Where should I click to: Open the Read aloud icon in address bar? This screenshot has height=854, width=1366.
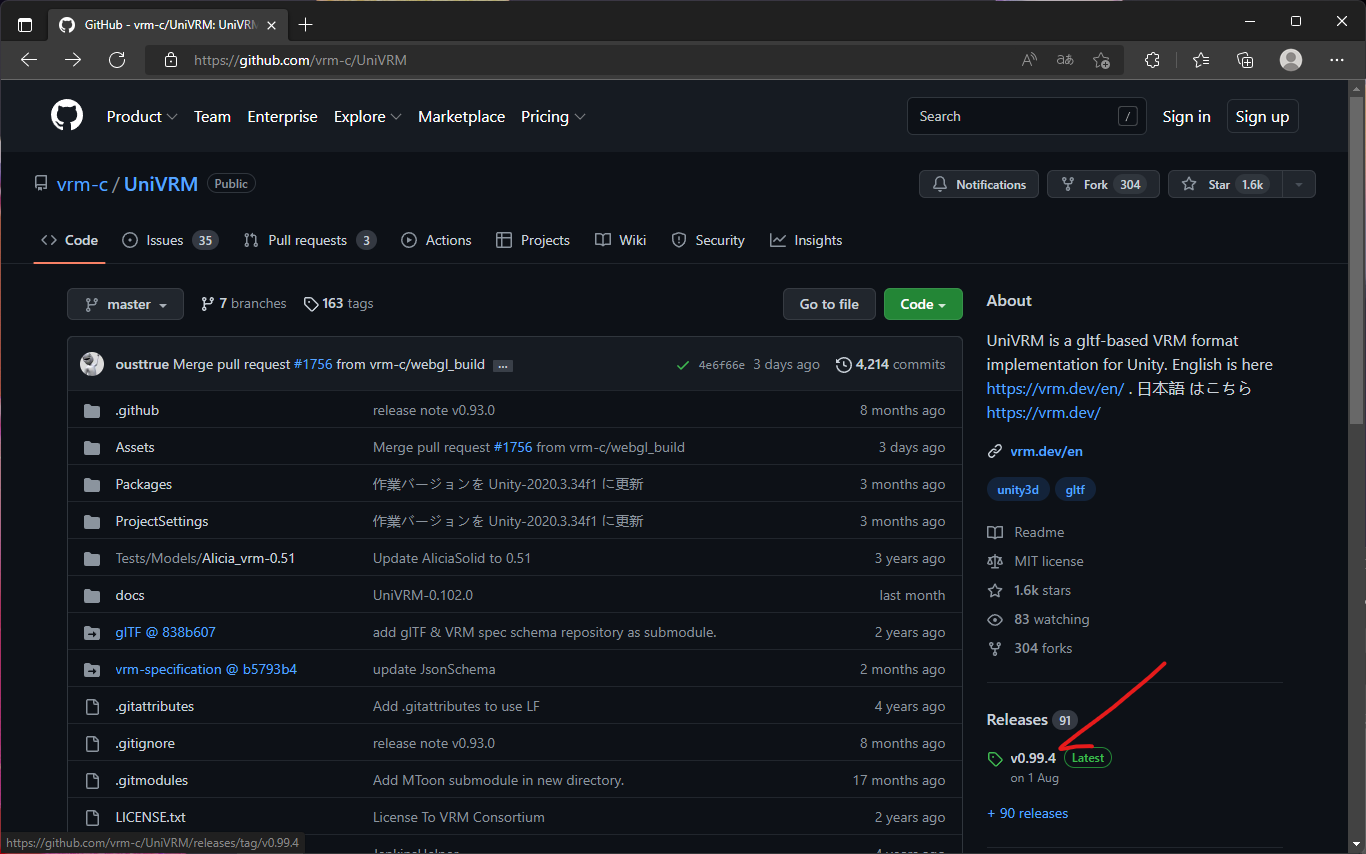click(1029, 60)
